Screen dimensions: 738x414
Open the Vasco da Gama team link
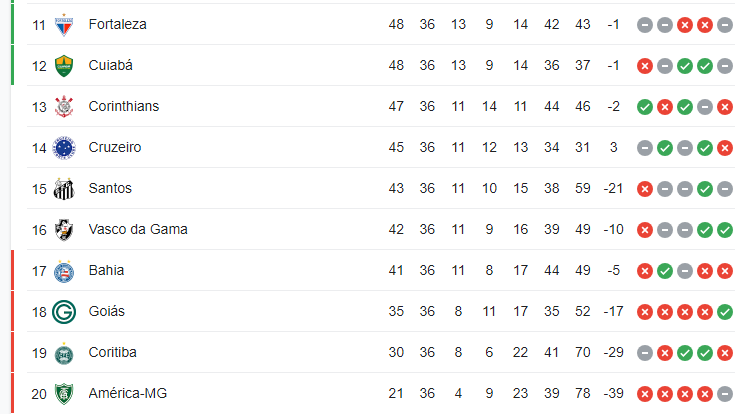138,229
